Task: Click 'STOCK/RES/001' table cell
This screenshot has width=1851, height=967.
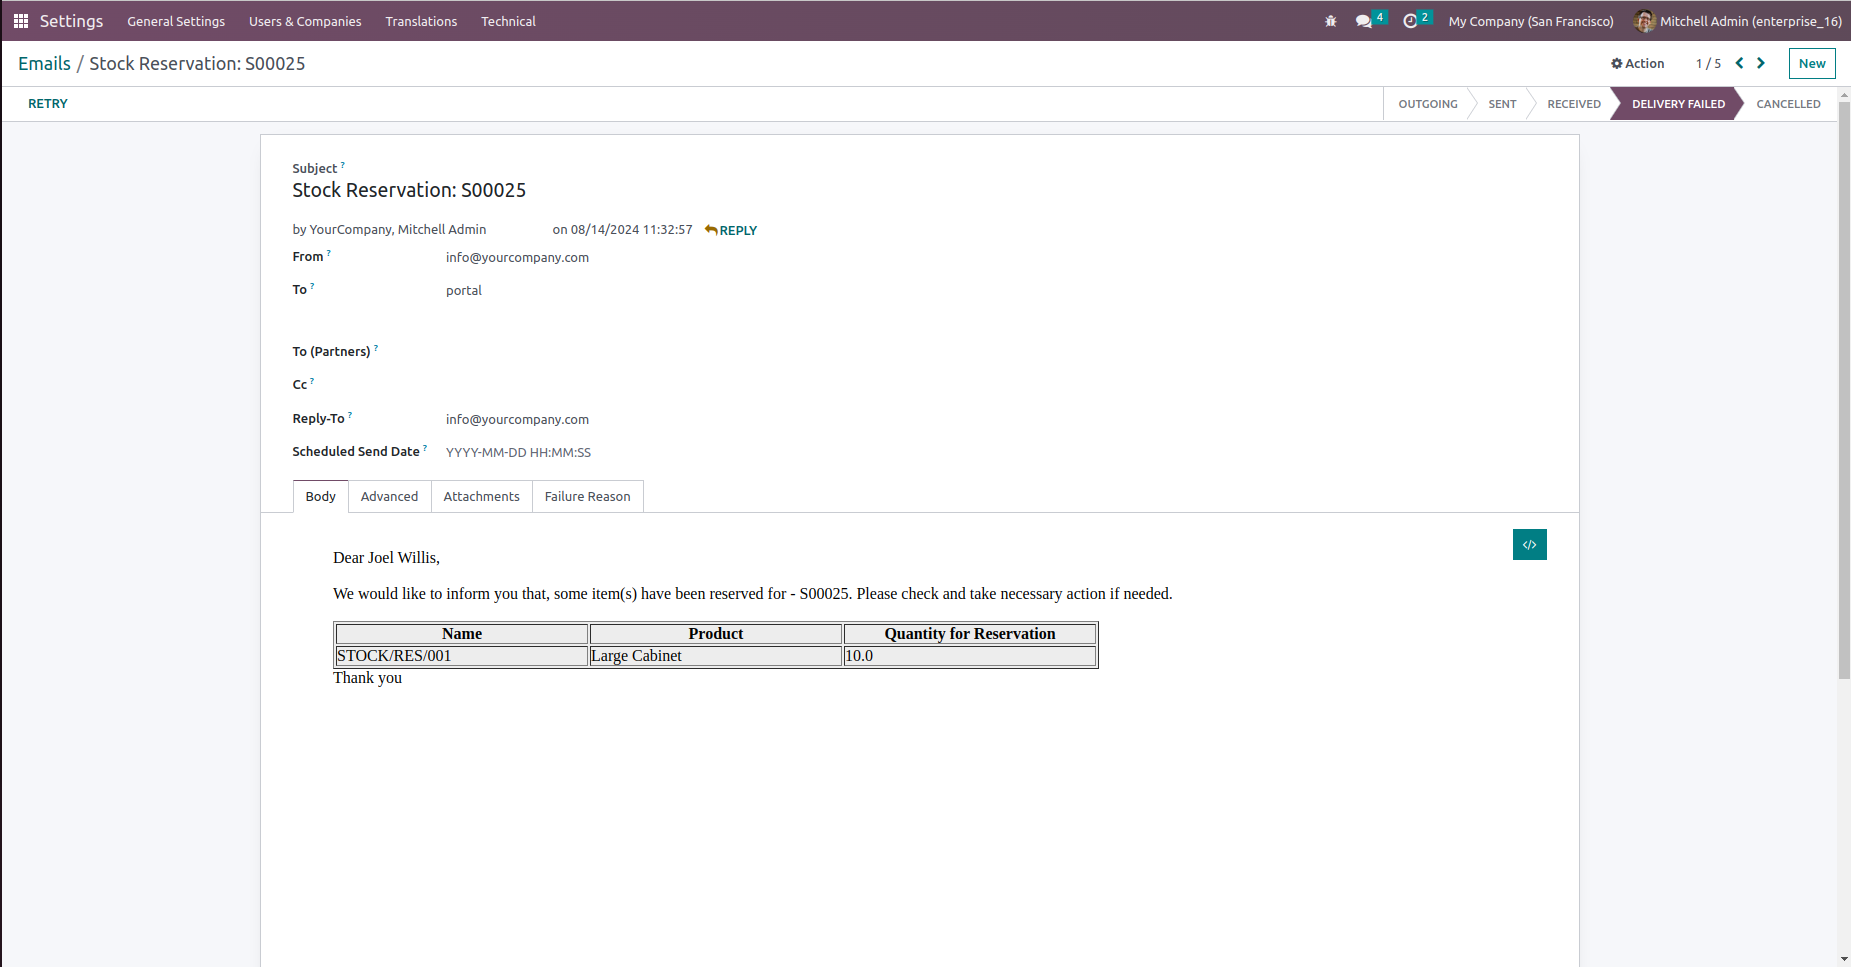Action: coord(462,656)
